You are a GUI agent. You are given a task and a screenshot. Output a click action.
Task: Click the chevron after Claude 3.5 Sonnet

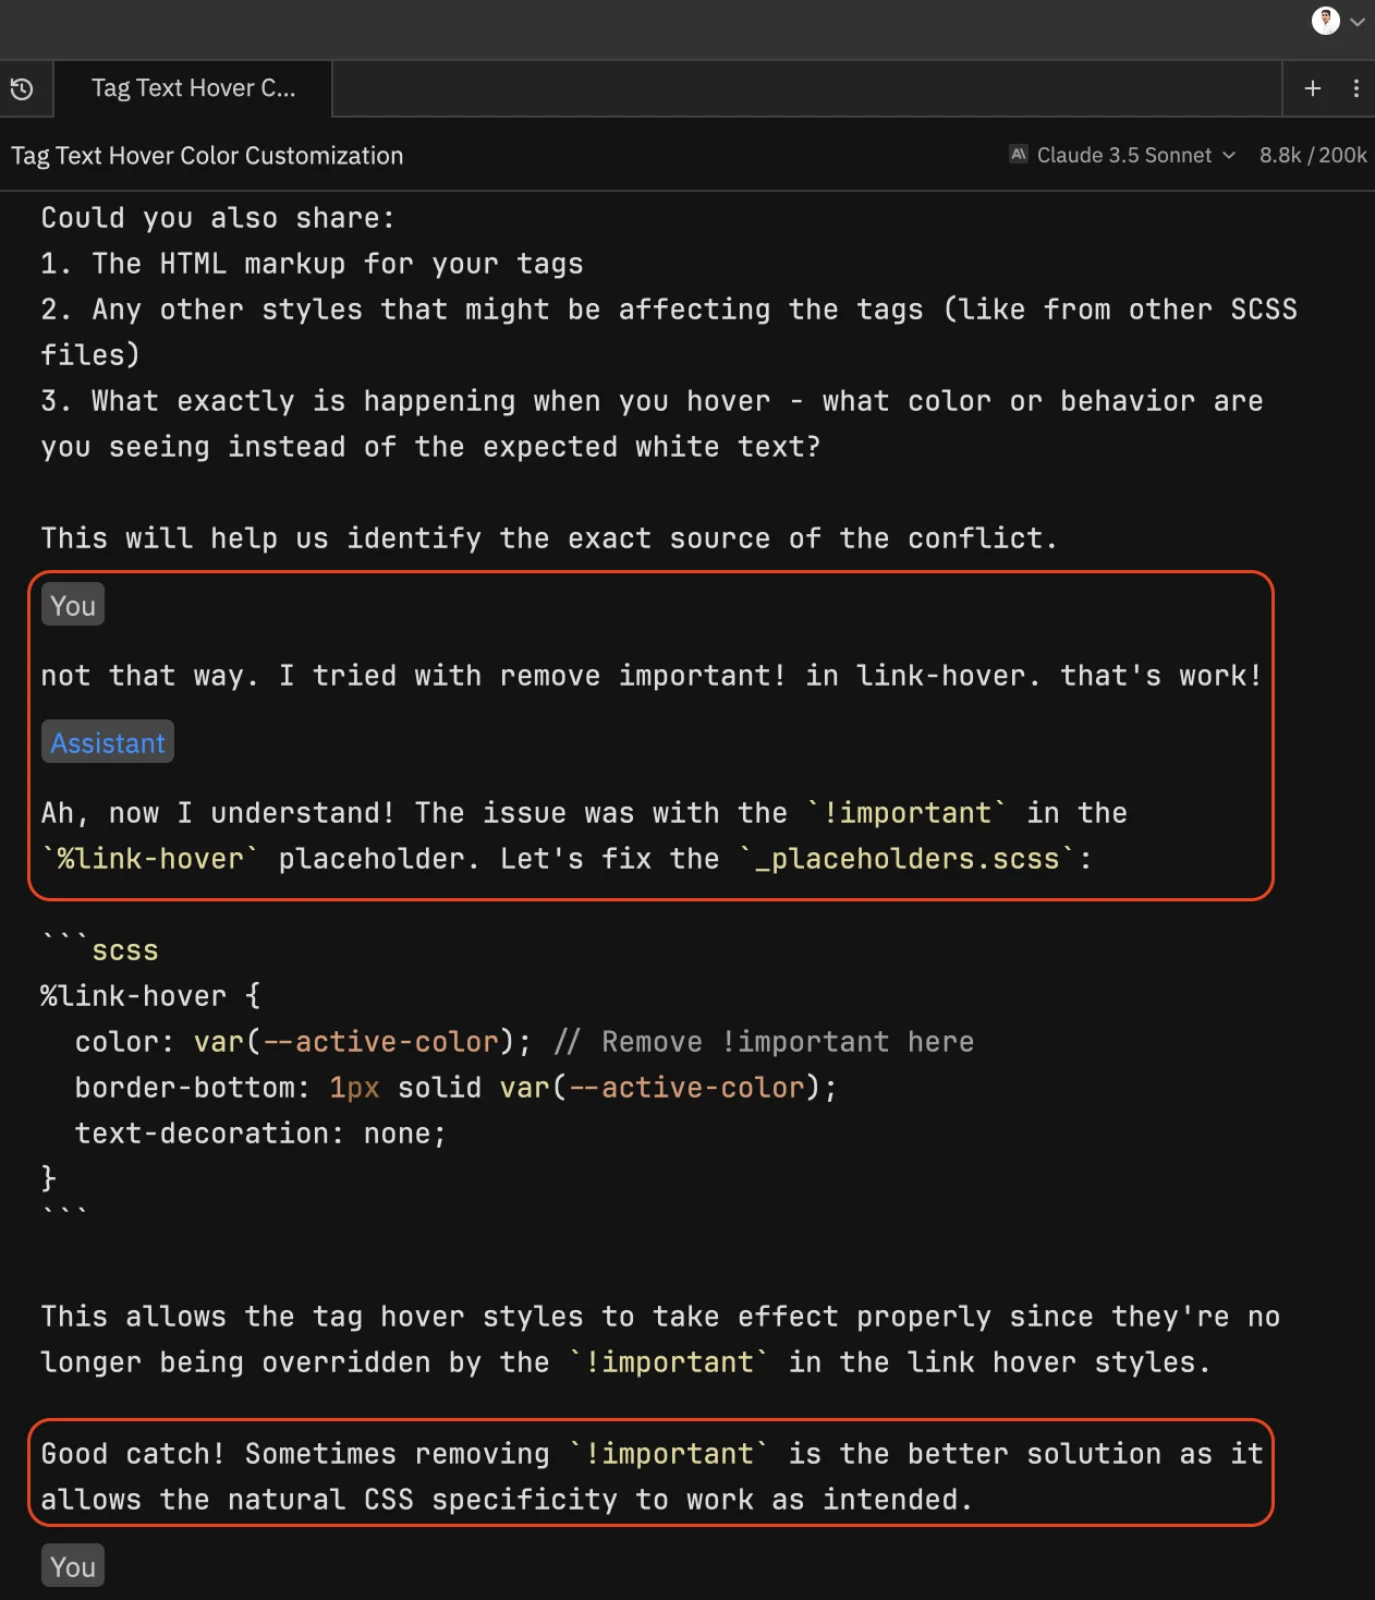point(1230,156)
